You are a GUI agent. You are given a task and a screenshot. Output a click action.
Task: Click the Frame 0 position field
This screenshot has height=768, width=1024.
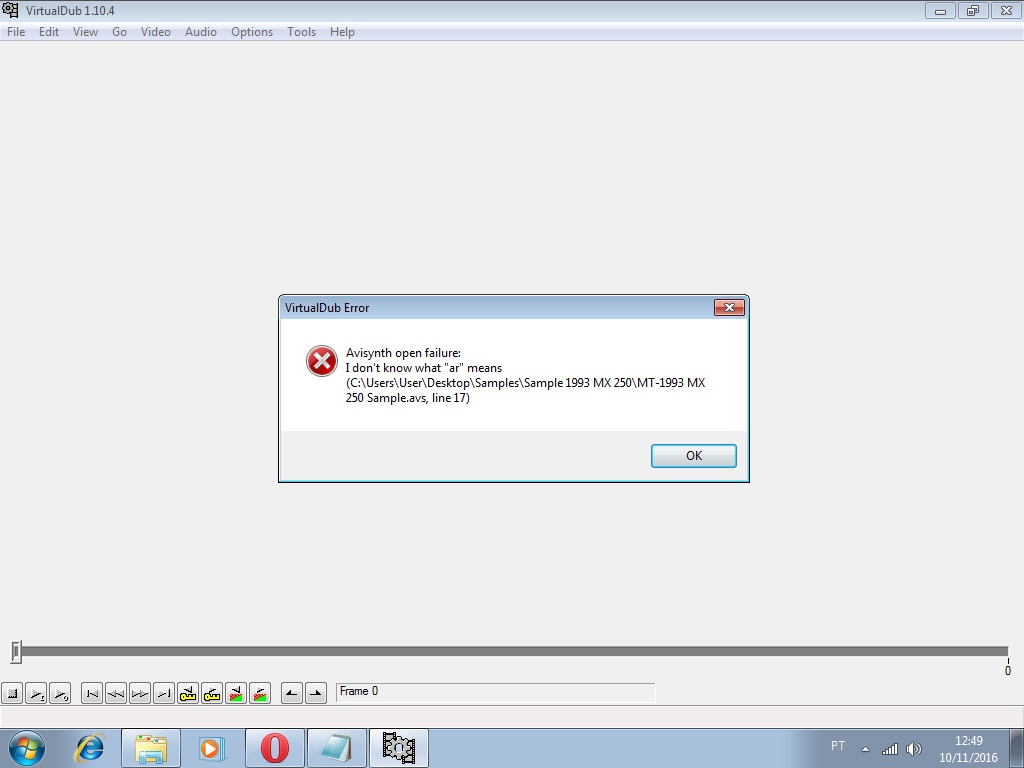click(495, 692)
